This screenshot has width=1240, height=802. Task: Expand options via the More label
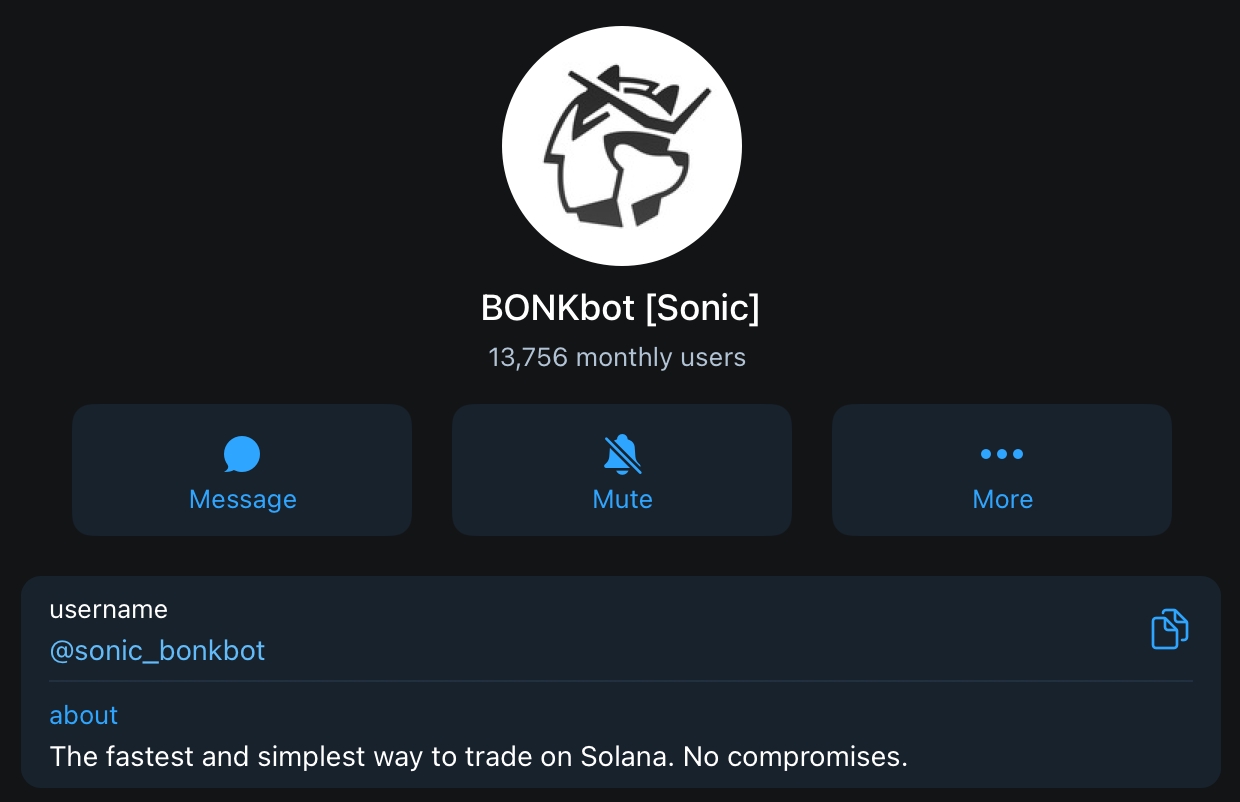point(1002,499)
